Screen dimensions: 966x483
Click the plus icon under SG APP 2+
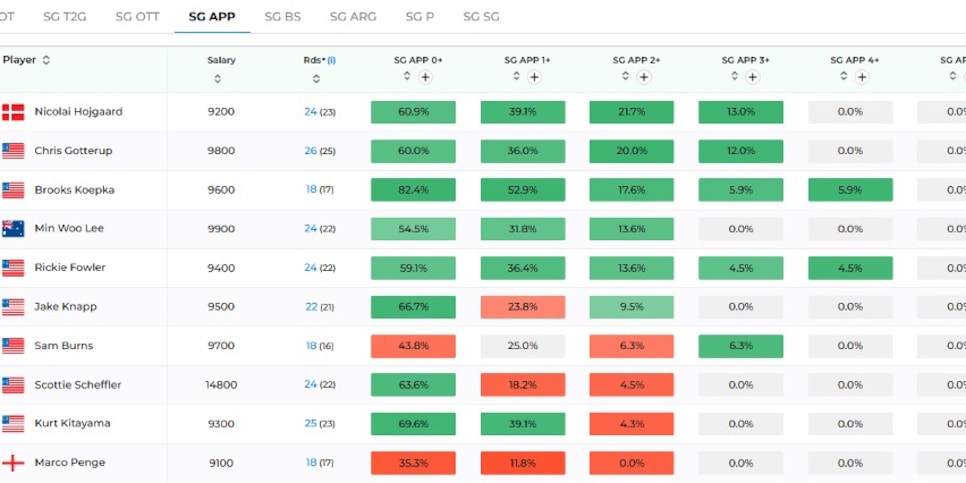(644, 77)
